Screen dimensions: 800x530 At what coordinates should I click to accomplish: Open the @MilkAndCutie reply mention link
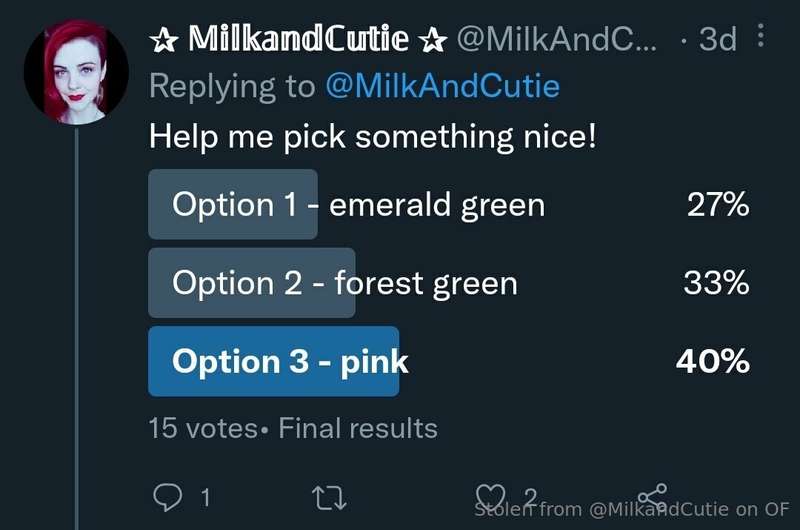pos(442,86)
